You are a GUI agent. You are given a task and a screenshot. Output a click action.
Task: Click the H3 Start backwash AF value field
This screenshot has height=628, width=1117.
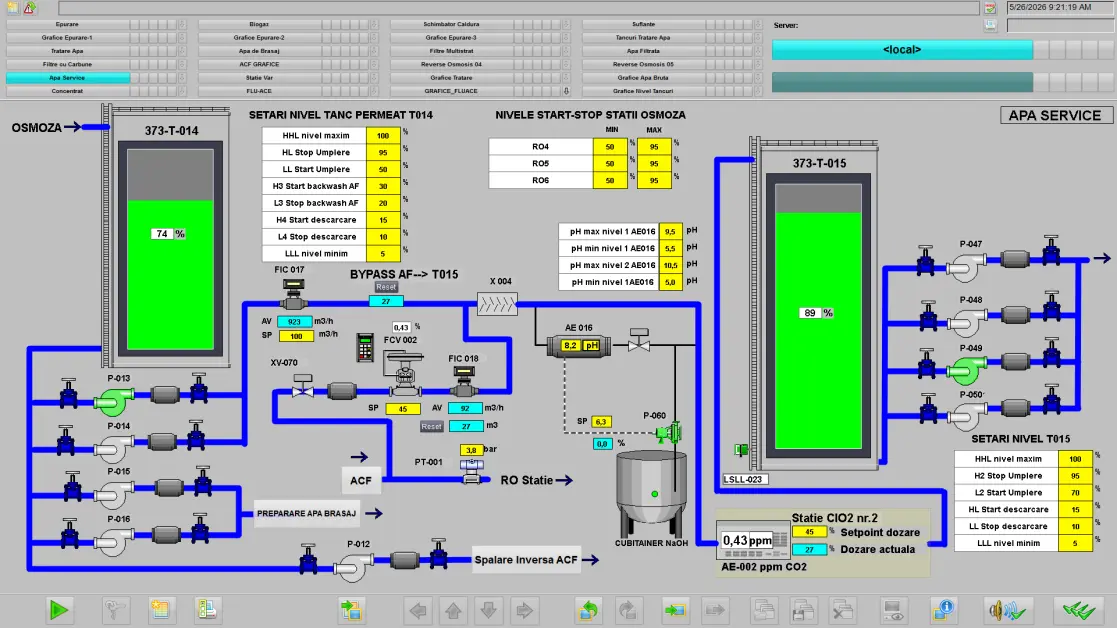click(x=383, y=186)
